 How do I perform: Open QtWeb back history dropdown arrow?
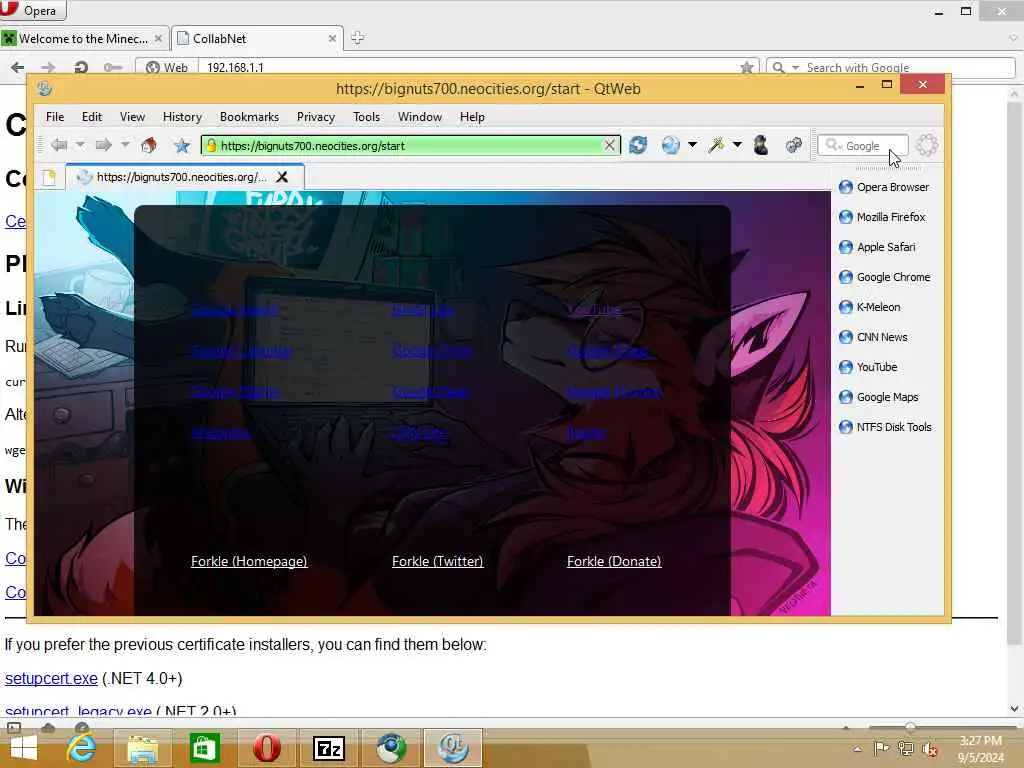click(80, 144)
